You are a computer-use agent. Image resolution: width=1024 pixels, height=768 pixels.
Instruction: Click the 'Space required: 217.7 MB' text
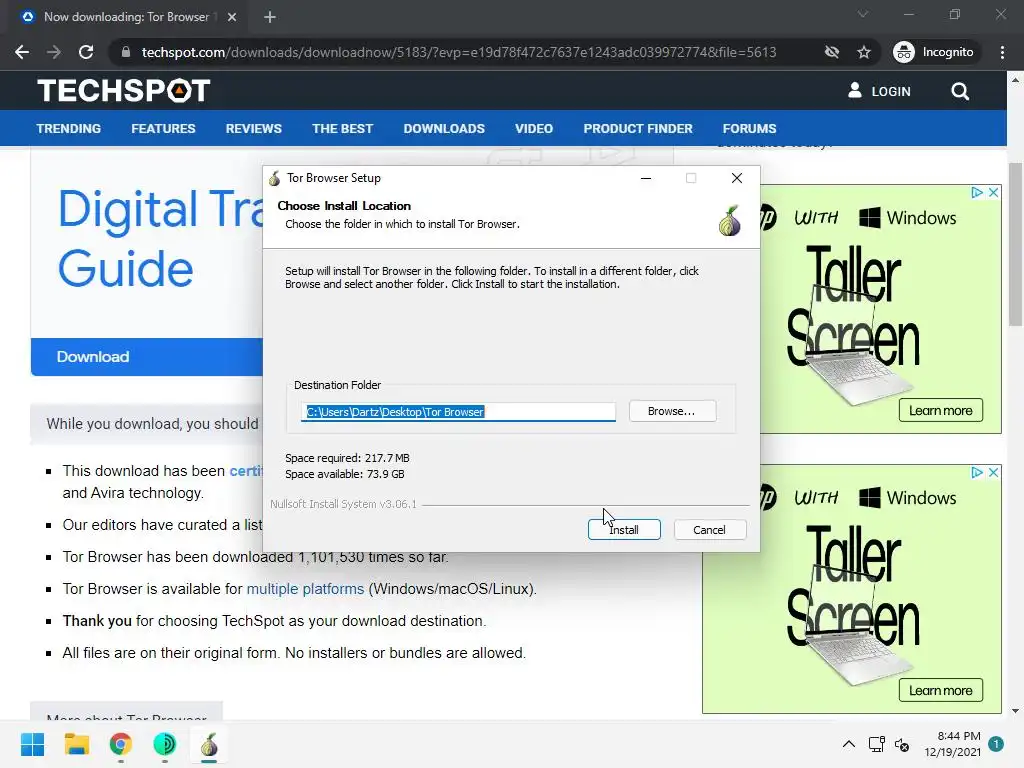(347, 458)
